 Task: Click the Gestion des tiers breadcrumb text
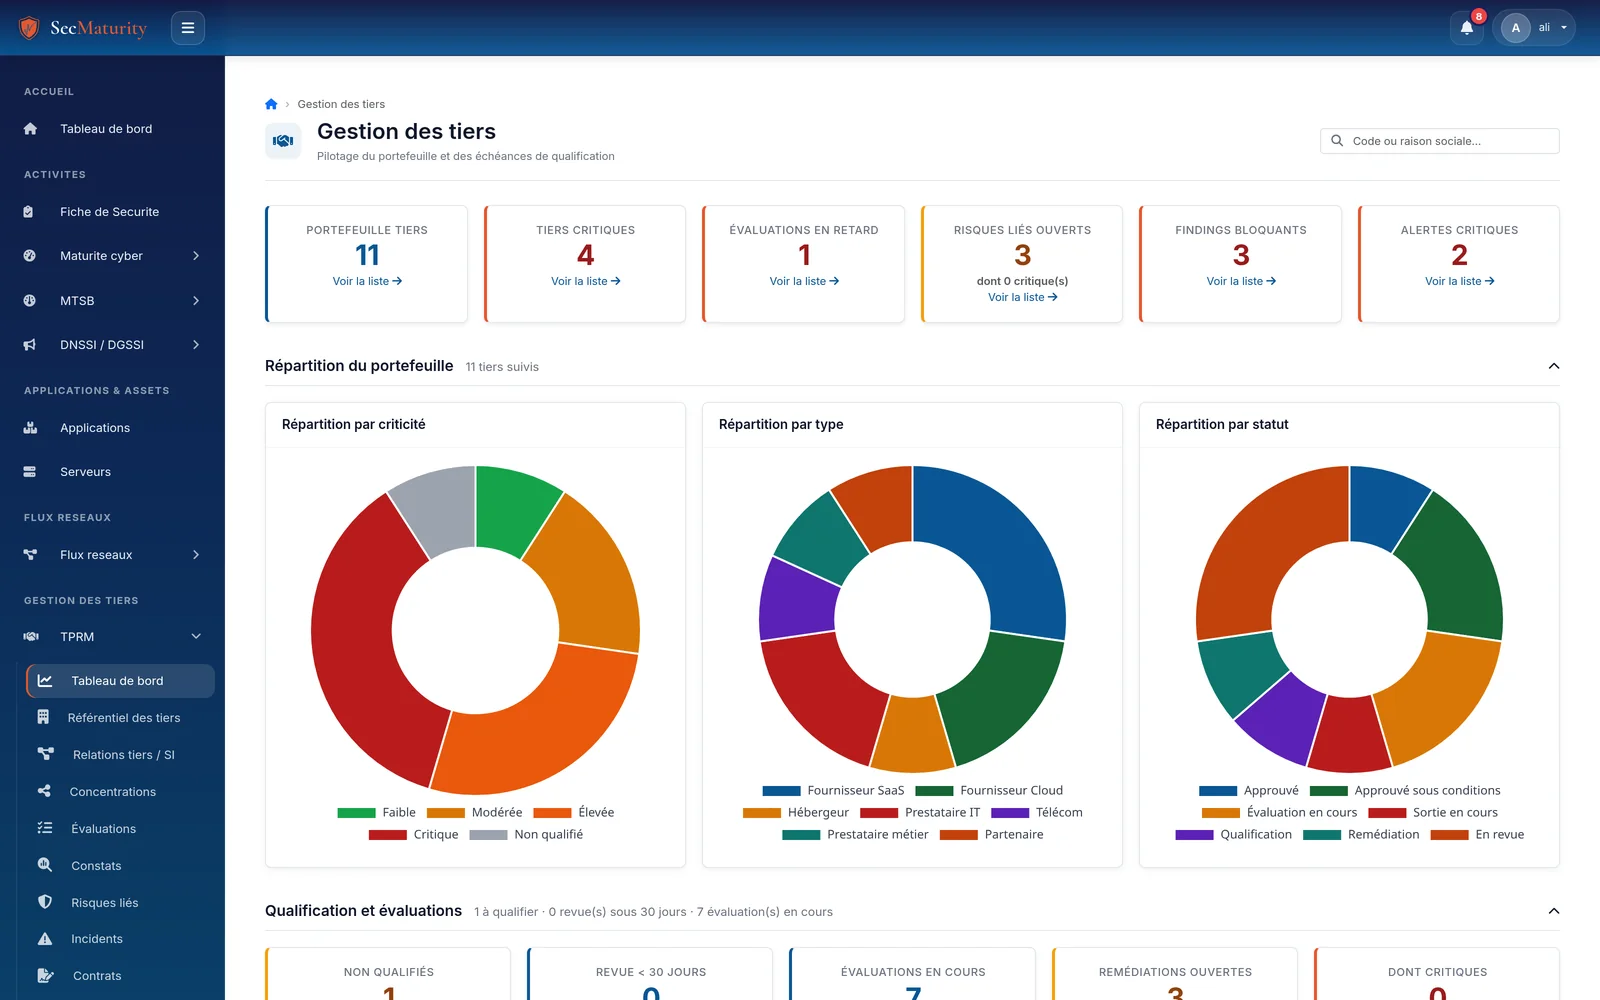341,104
